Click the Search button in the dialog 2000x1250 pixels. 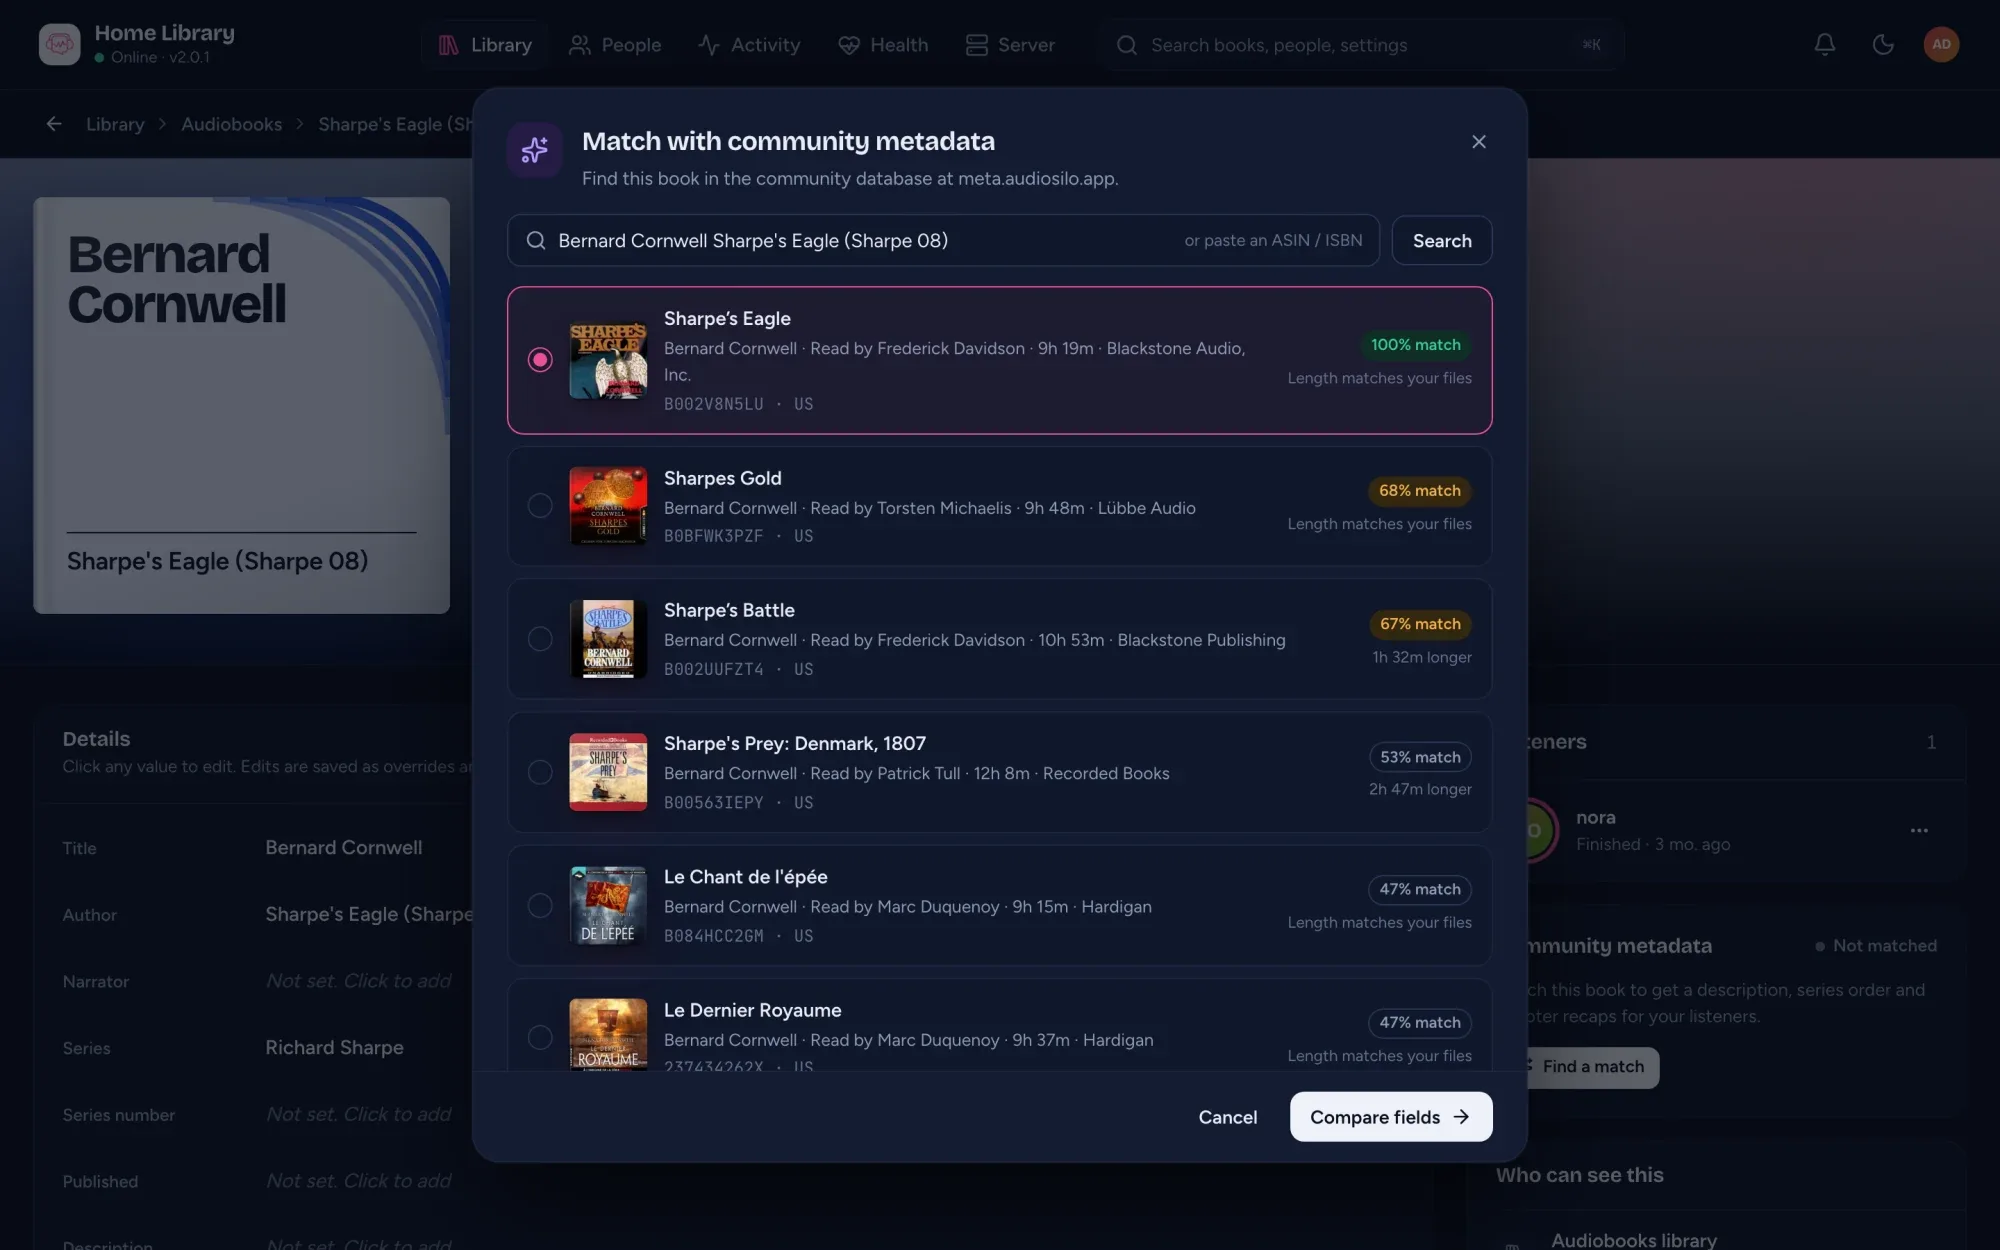(x=1441, y=240)
